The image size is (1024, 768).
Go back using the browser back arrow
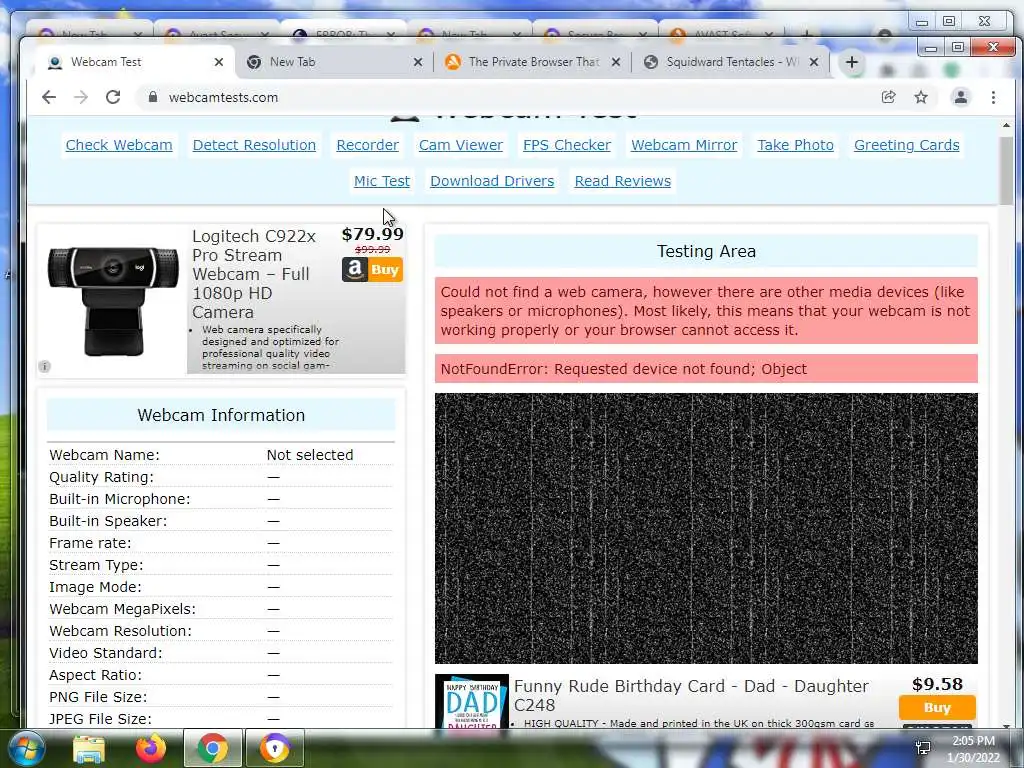[x=49, y=97]
